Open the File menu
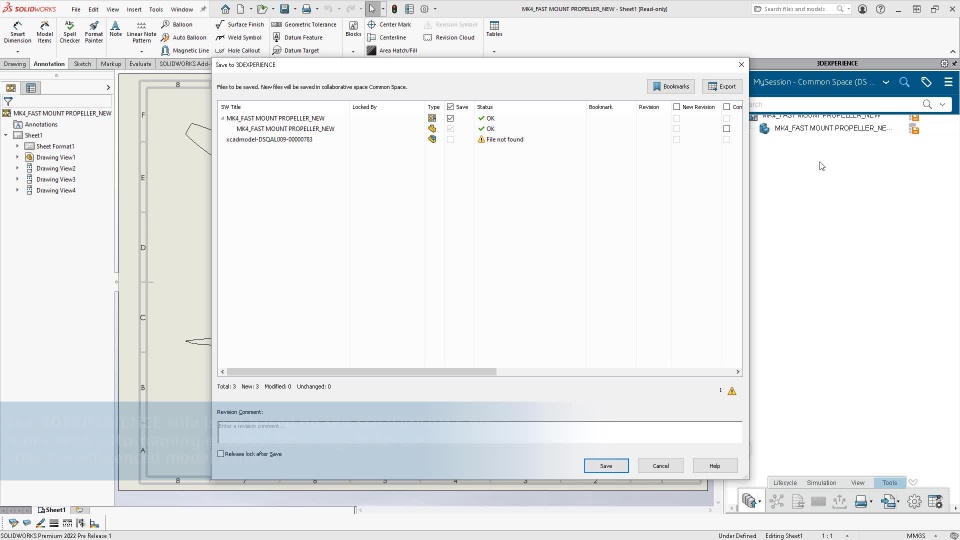The height and width of the screenshot is (540, 960). [76, 9]
